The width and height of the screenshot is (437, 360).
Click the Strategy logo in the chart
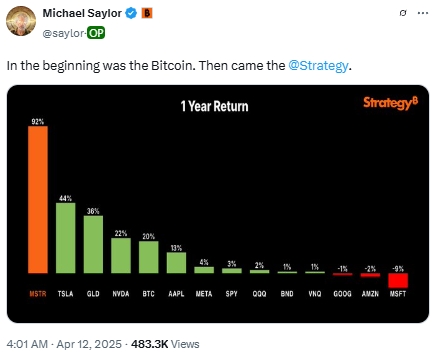[390, 103]
